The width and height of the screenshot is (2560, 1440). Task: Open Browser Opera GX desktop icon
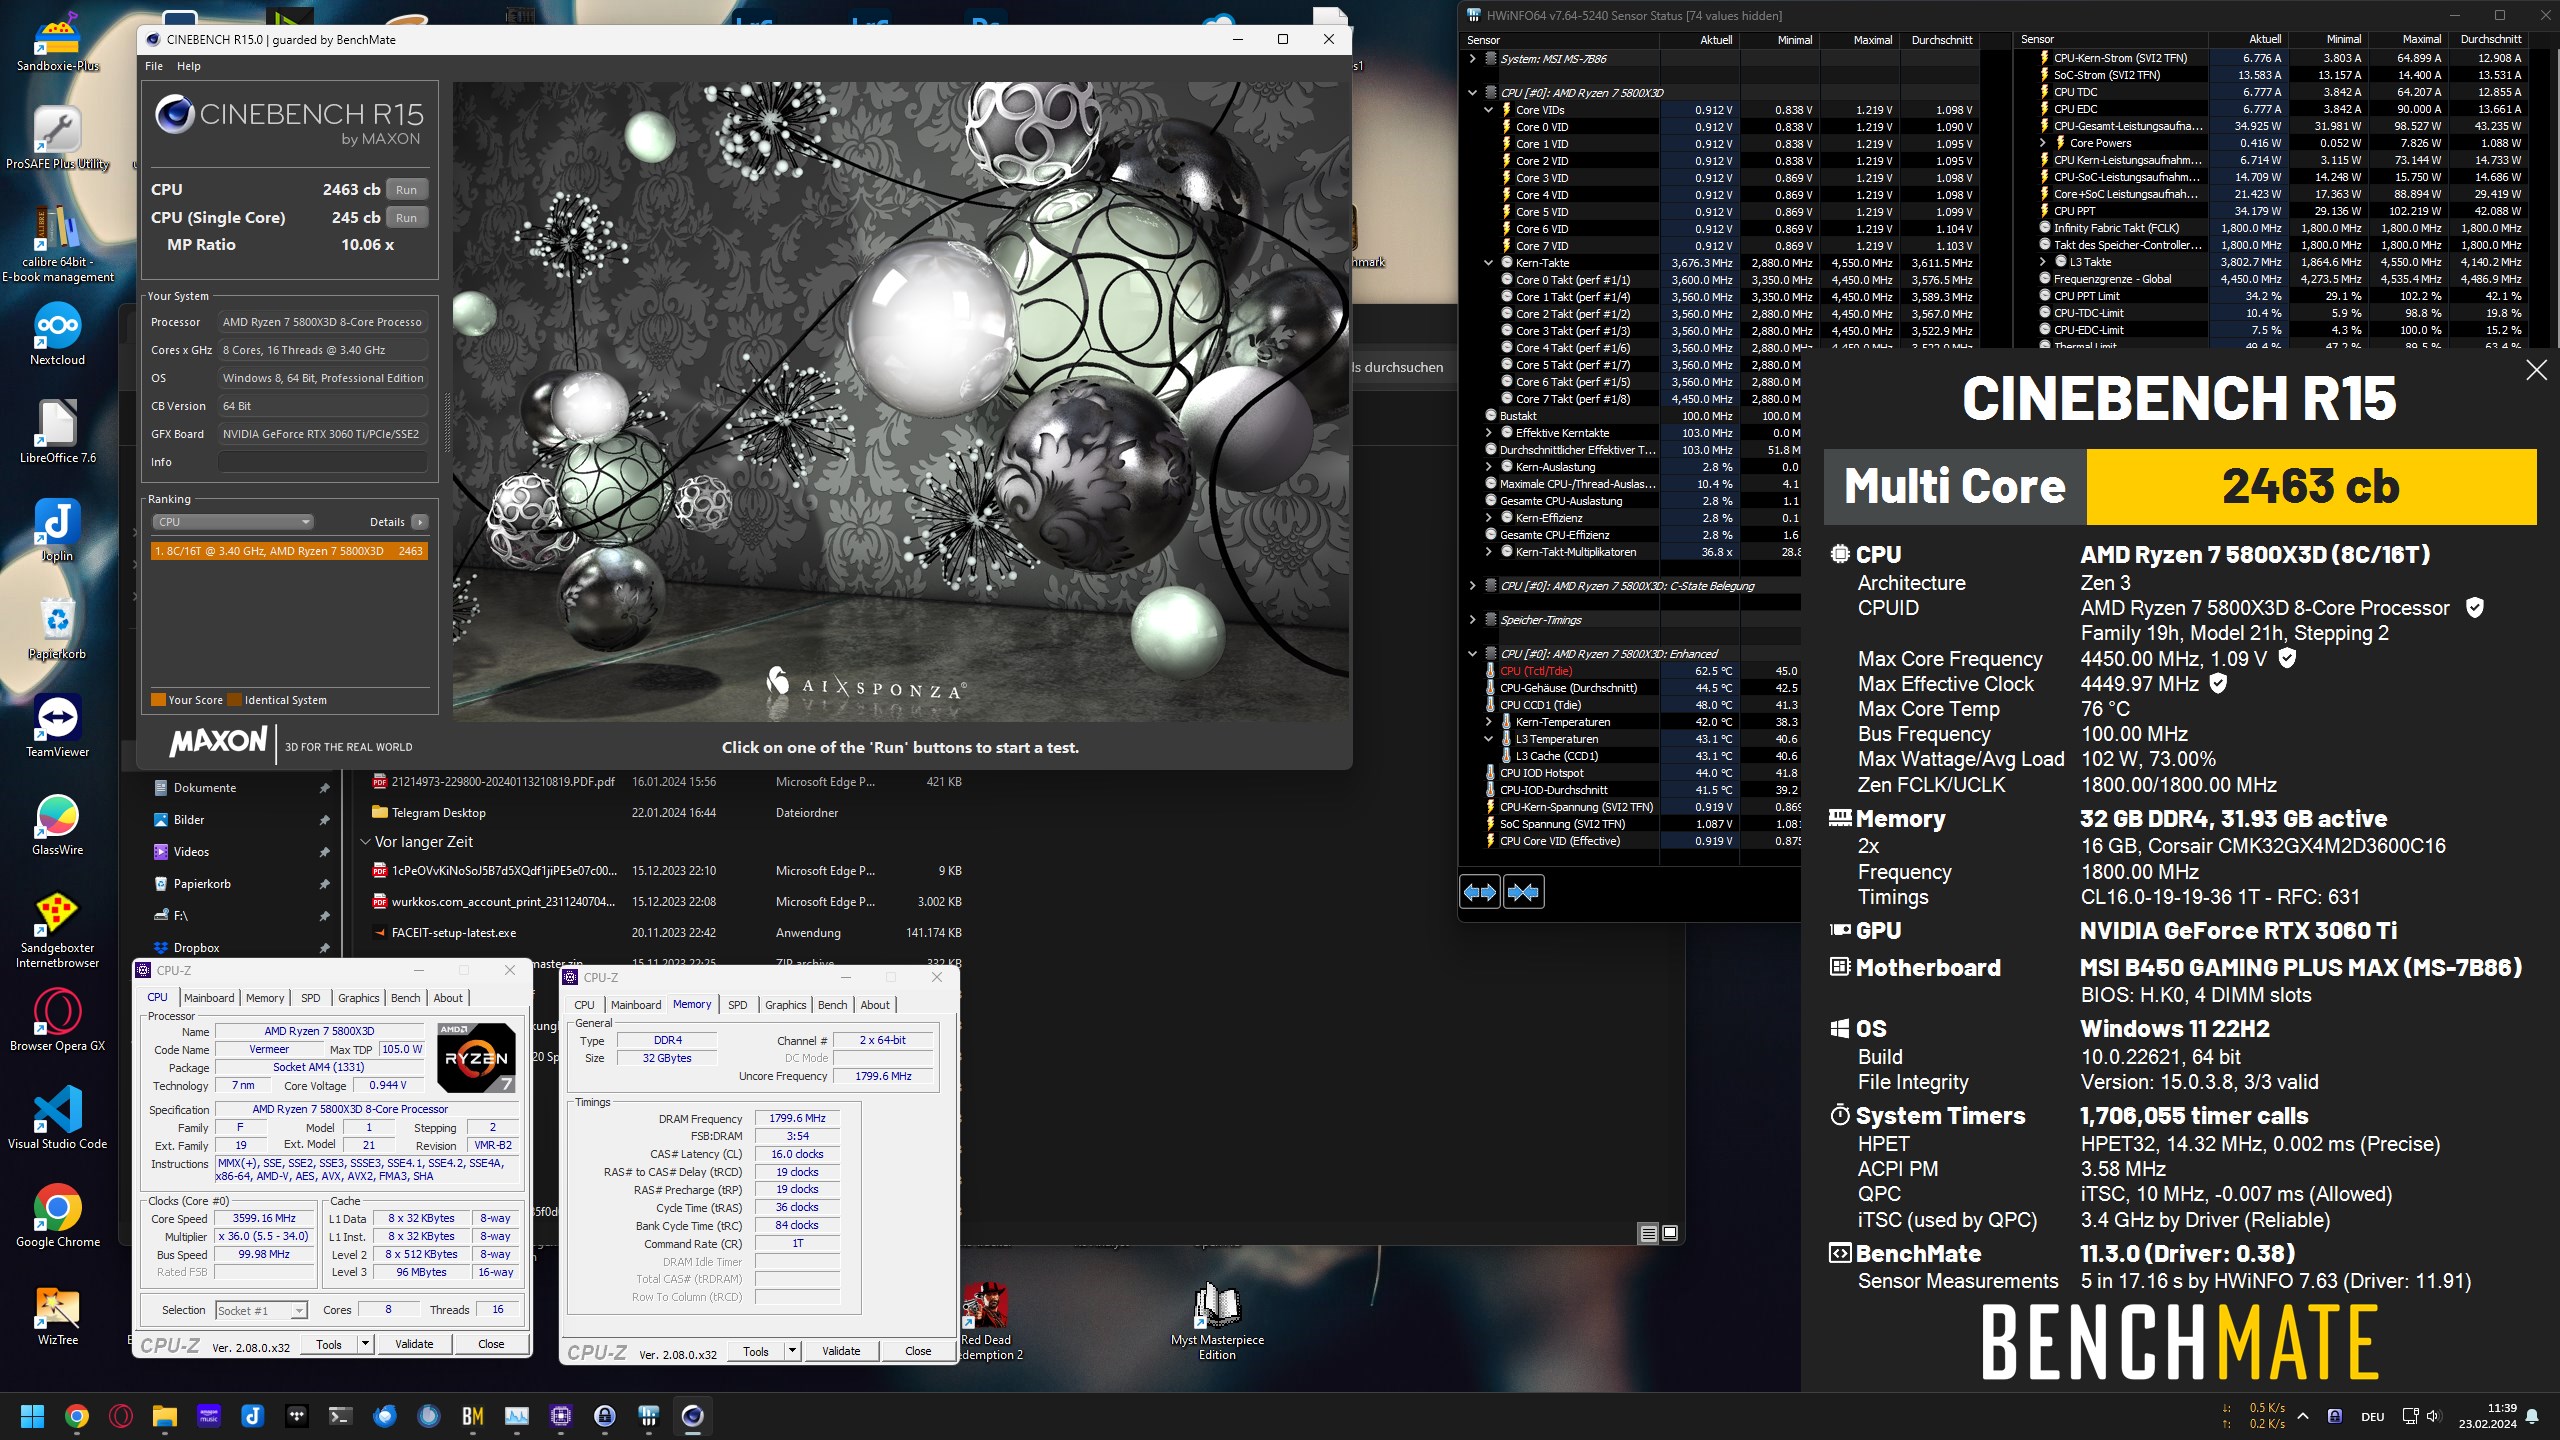(x=57, y=1020)
